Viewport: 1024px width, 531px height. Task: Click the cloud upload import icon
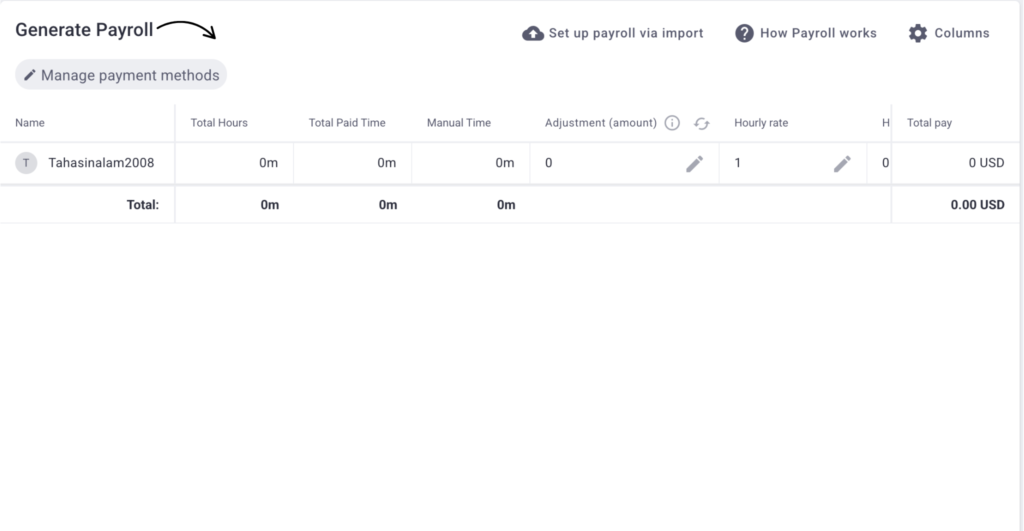click(533, 33)
